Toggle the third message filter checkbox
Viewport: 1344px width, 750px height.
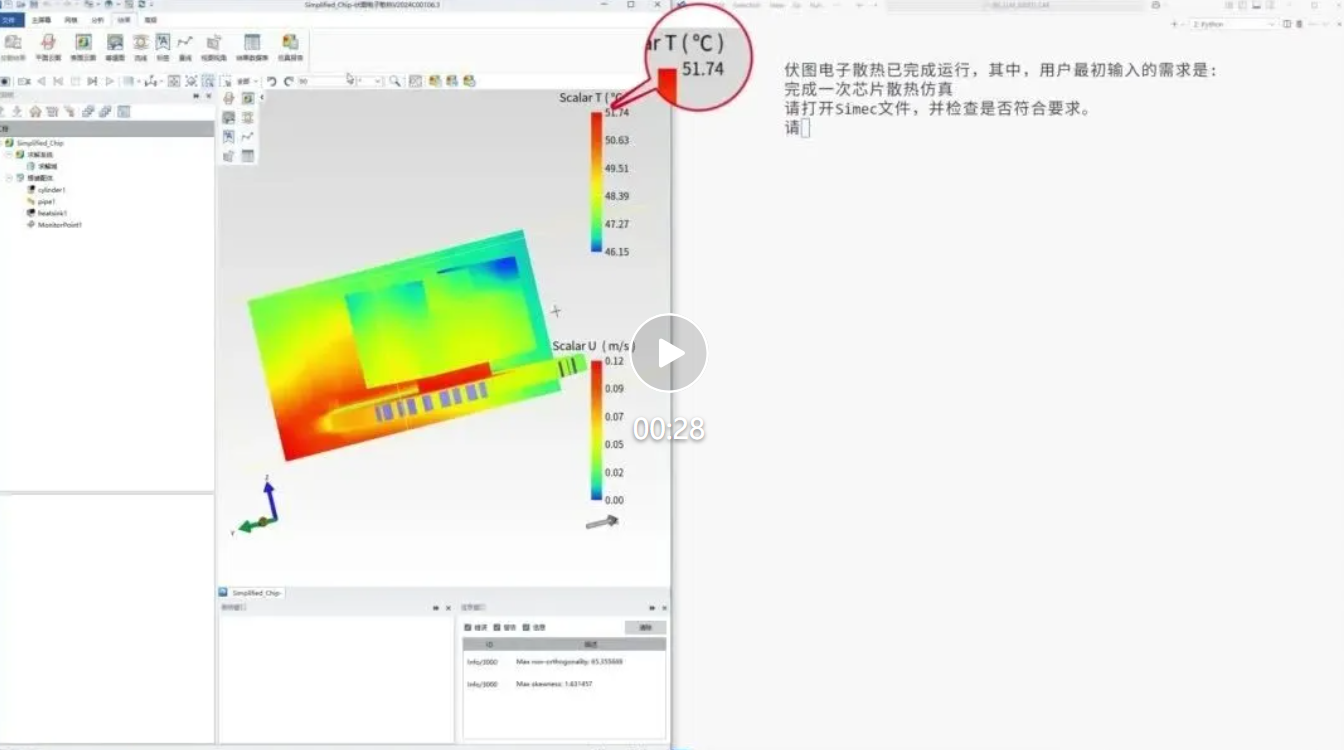[526, 627]
